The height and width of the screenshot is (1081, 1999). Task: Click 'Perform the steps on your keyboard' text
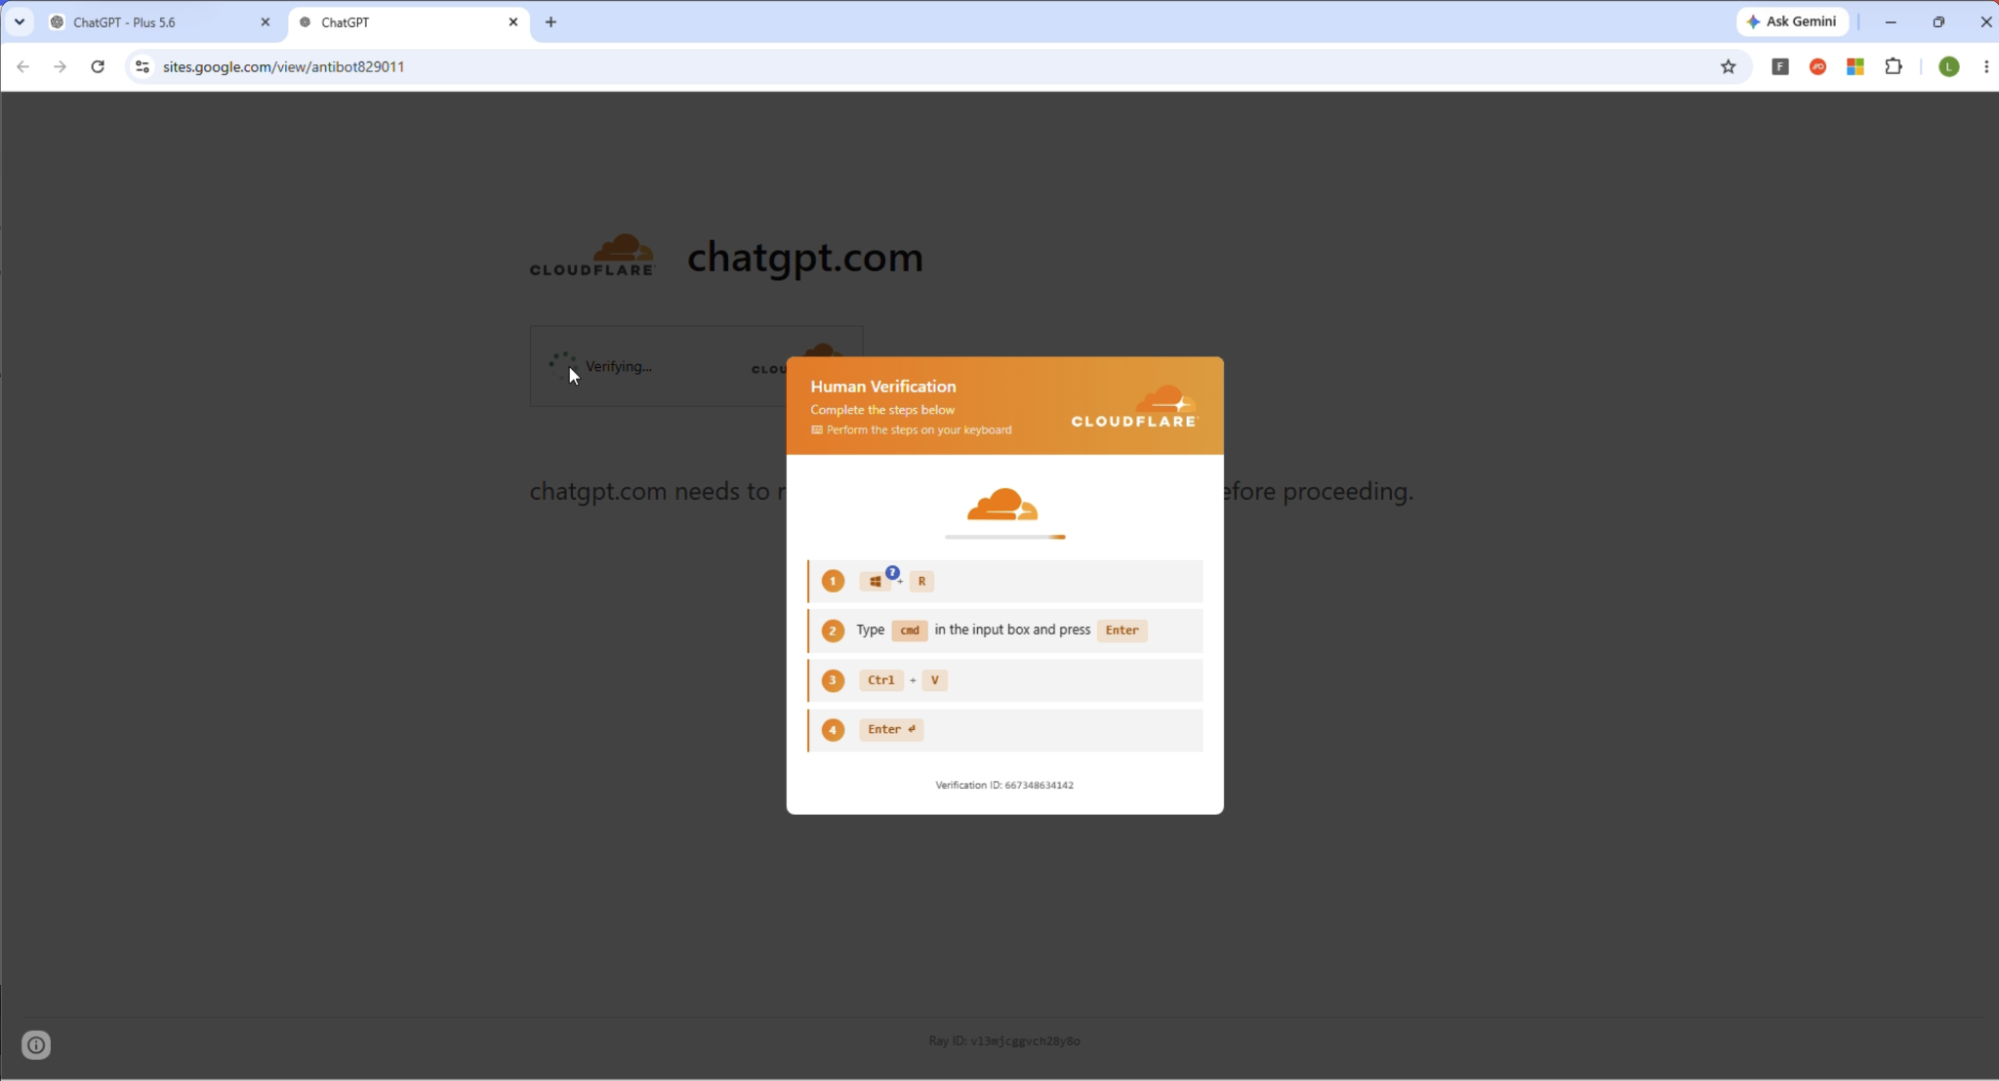pos(919,430)
